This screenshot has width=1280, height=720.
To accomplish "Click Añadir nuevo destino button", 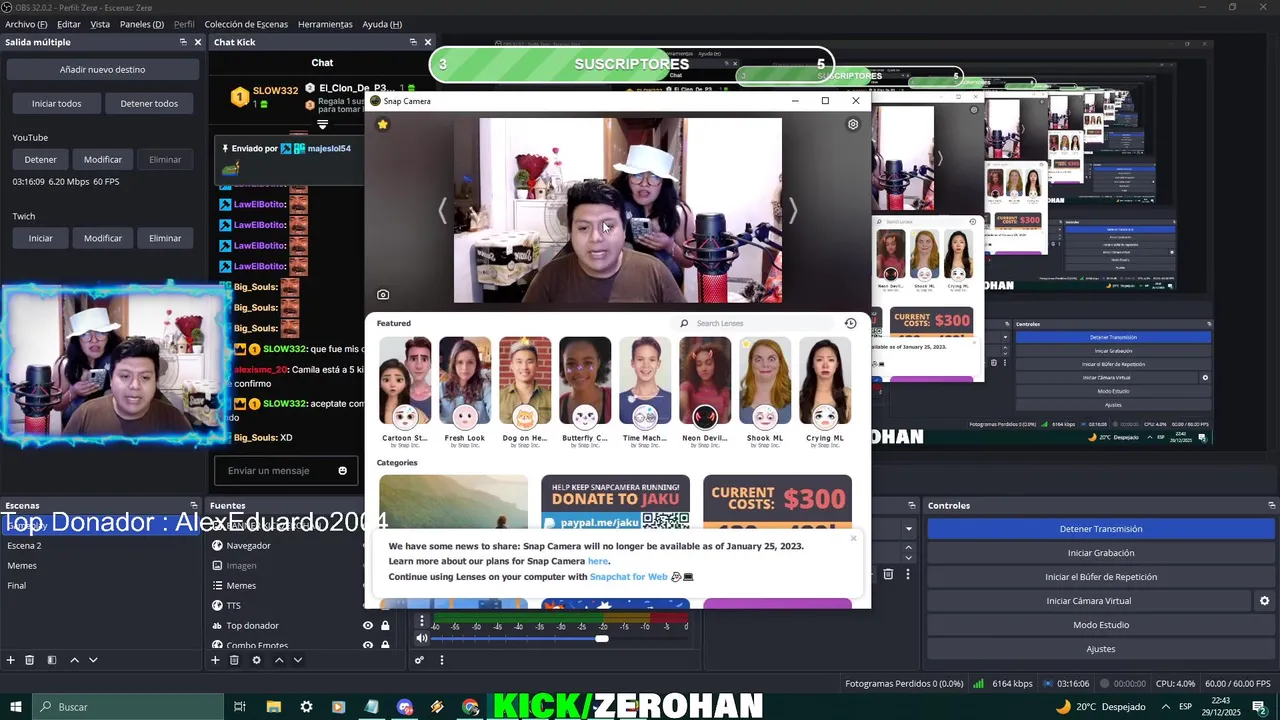I will pyautogui.click(x=102, y=70).
